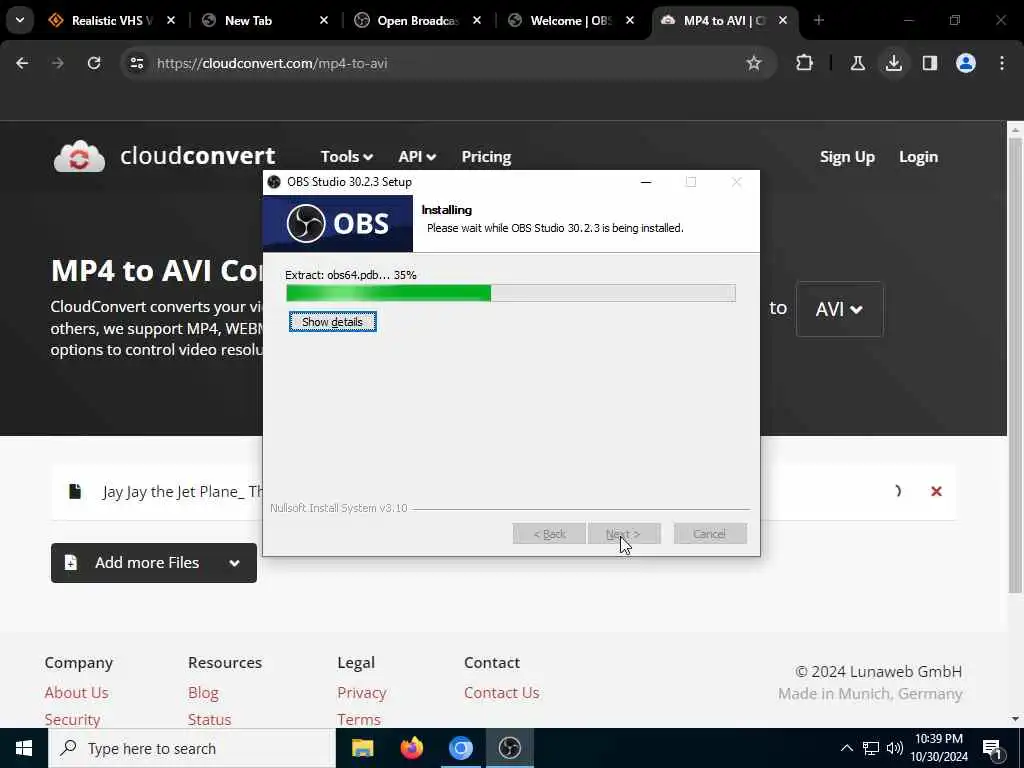Click the cloudconvert cloud logo
Image resolution: width=1024 pixels, height=768 pixels.
tap(79, 157)
